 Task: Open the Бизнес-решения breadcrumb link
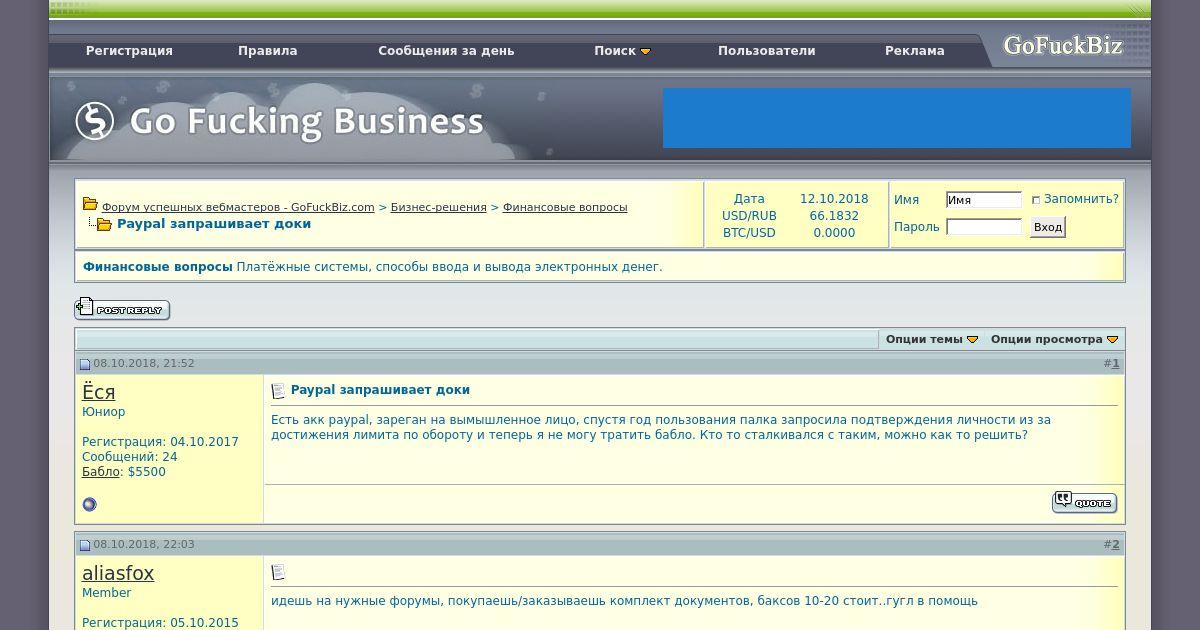point(438,207)
